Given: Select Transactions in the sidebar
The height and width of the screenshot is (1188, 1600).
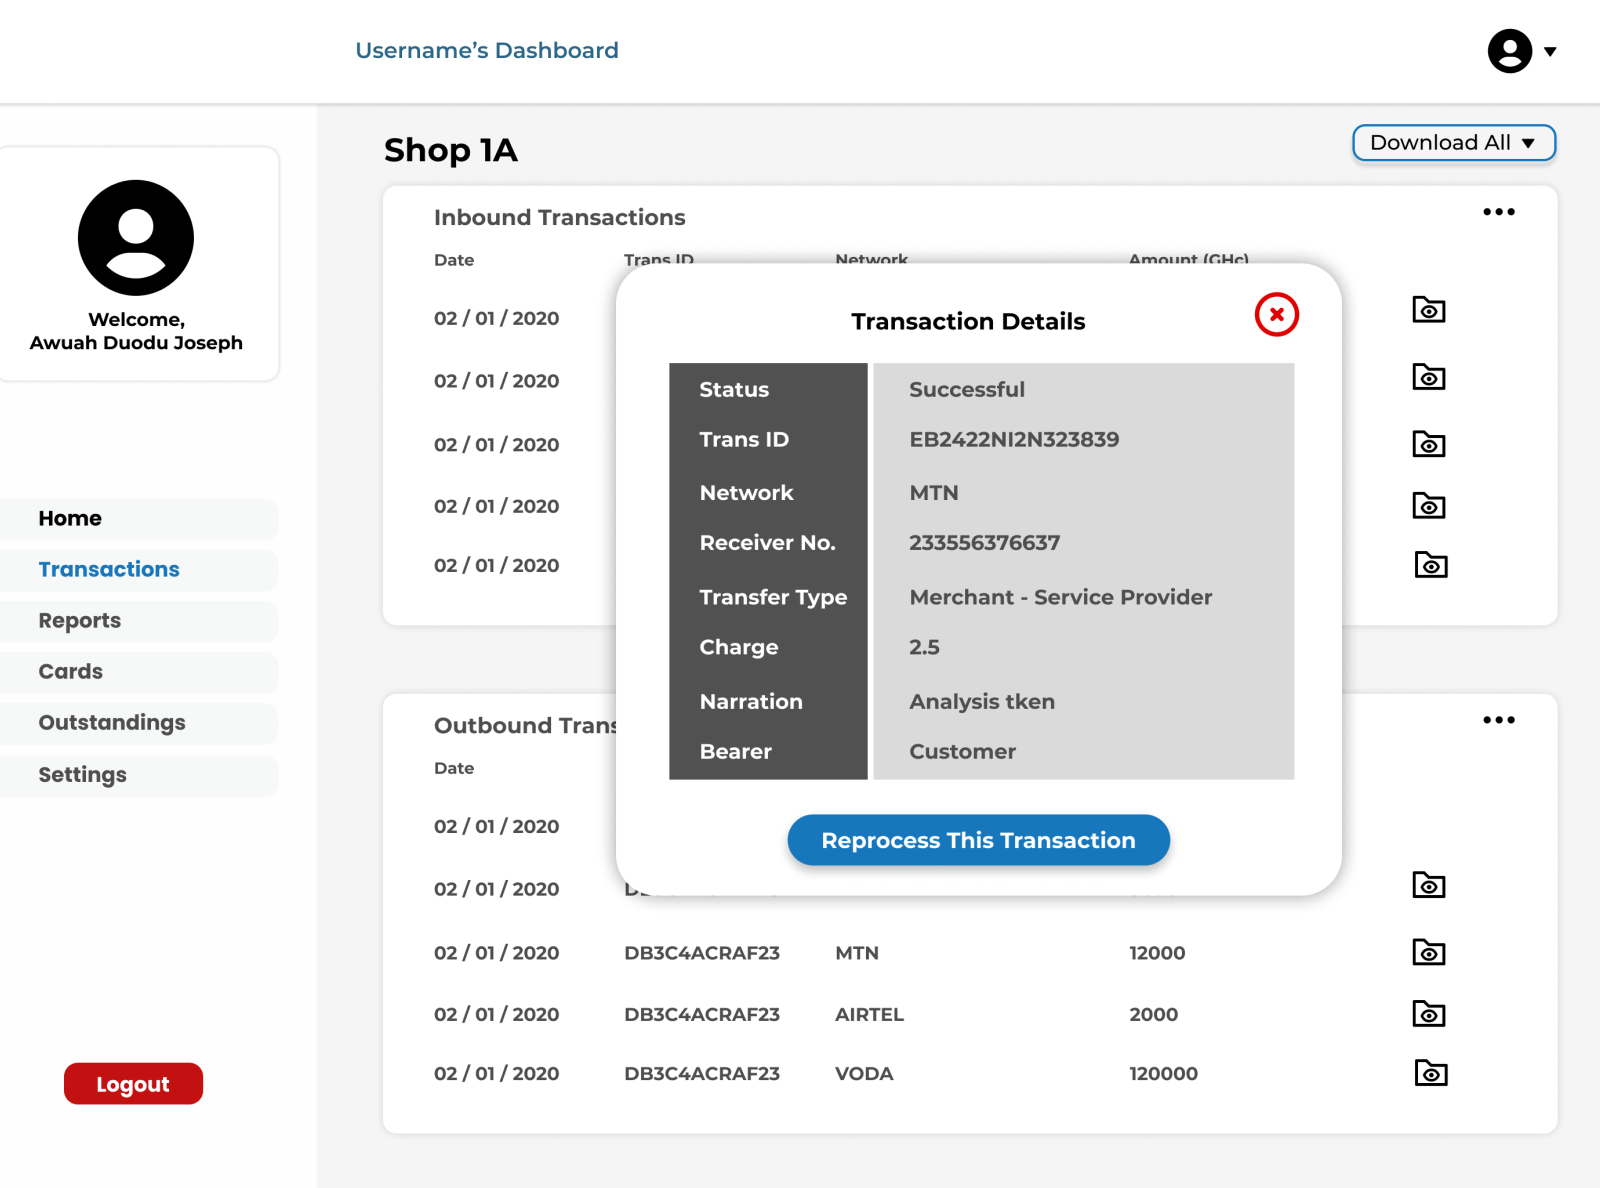Looking at the screenshot, I should coord(110,569).
